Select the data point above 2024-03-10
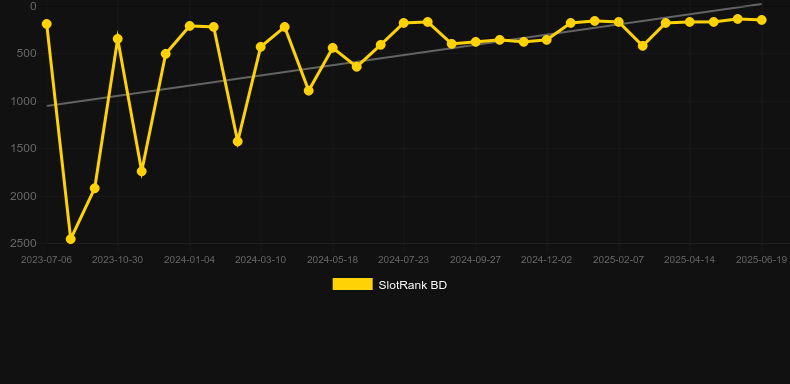The image size is (790, 384). pos(260,47)
